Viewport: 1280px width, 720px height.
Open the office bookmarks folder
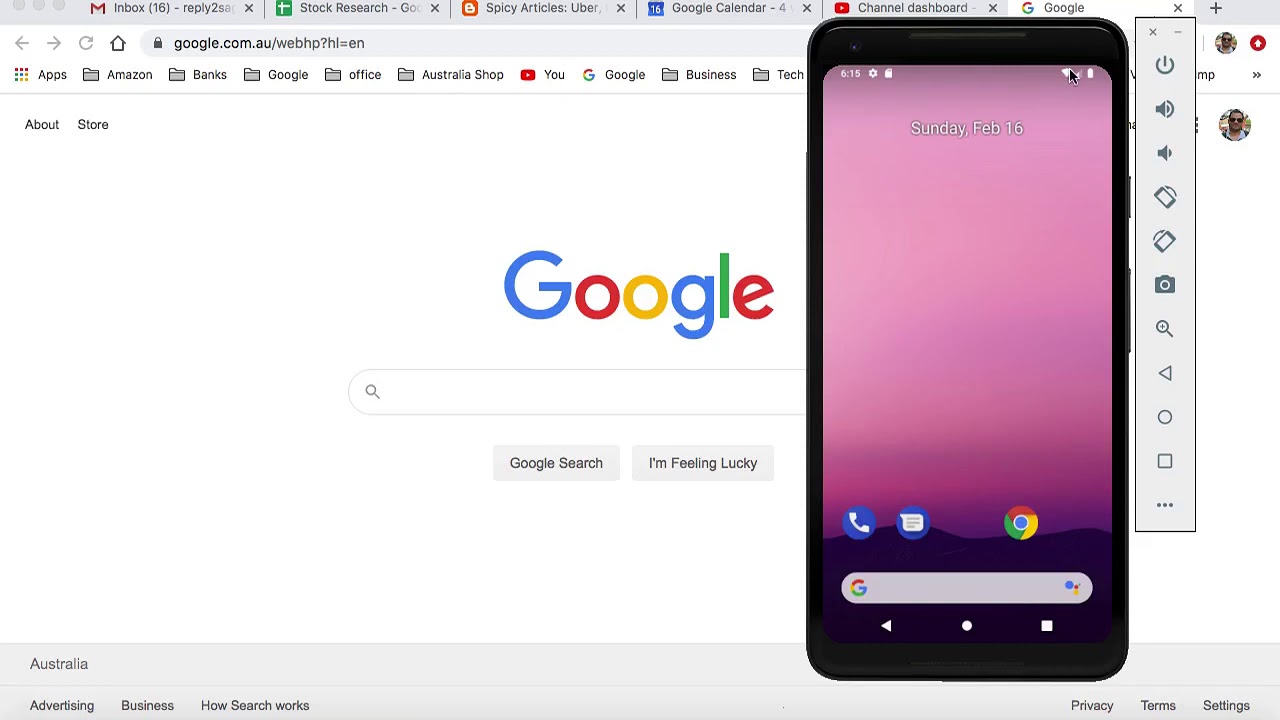[352, 75]
